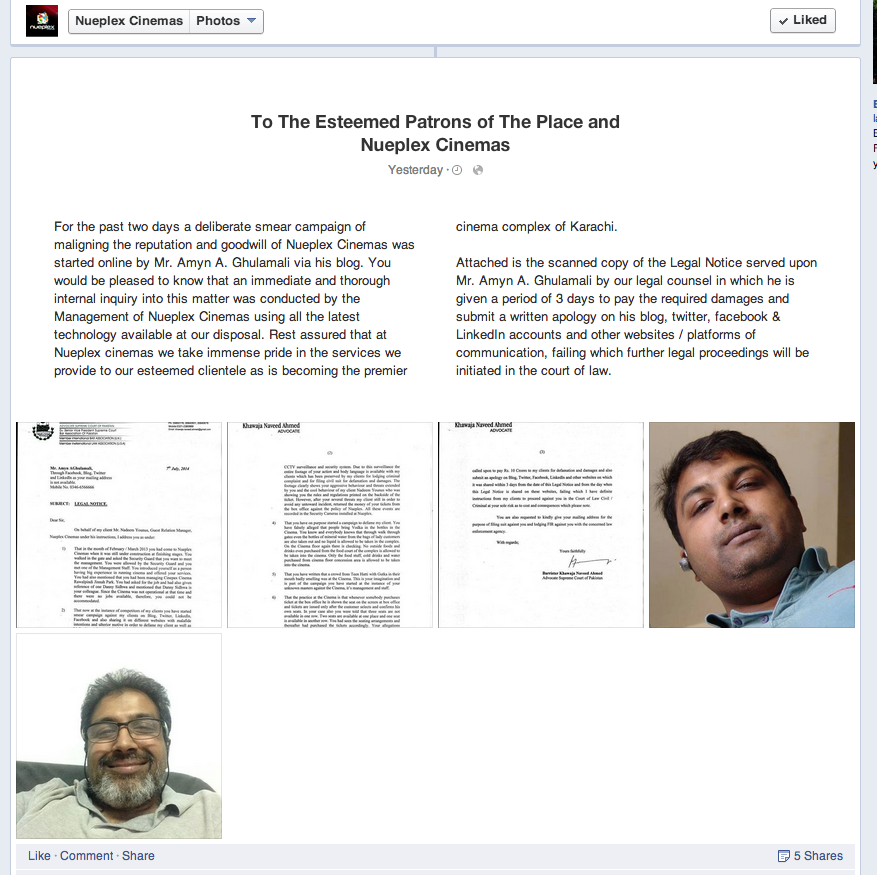This screenshot has width=877, height=875.
Task: Open the second legal notice page thumbnail
Action: [x=330, y=525]
